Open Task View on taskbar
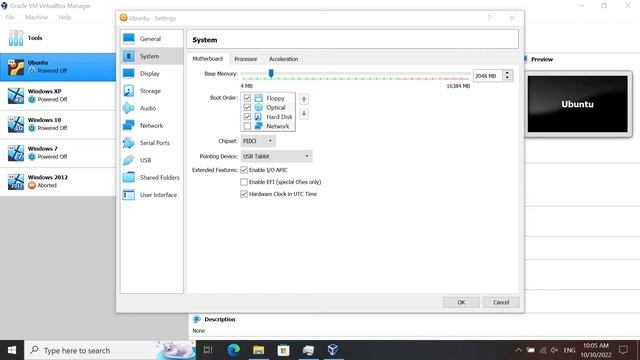Image resolution: width=640 pixels, height=360 pixels. [208, 350]
